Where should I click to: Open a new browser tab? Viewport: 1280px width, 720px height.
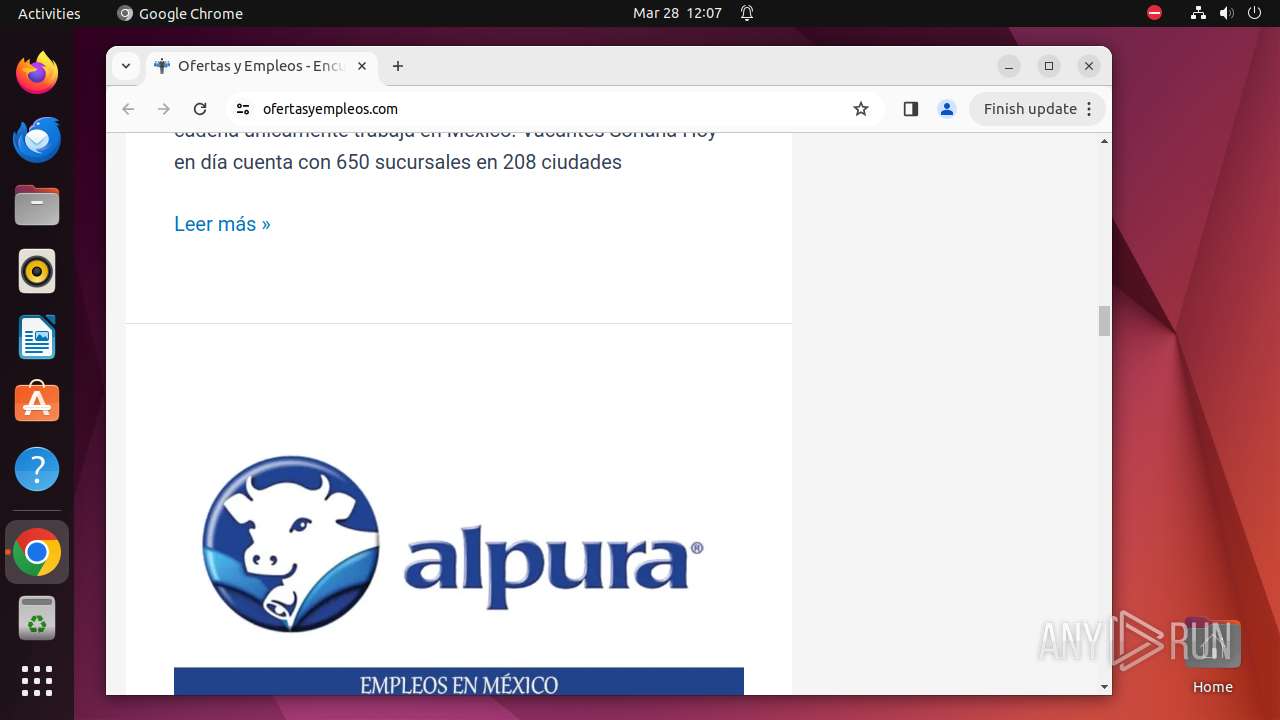398,66
